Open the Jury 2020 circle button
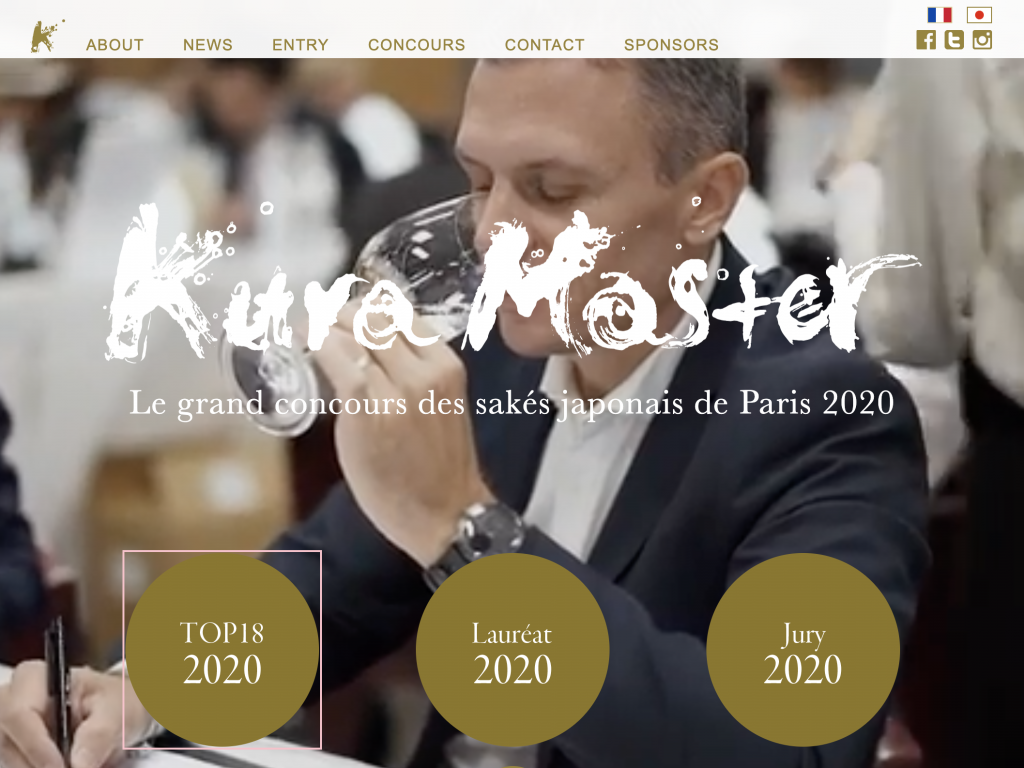The height and width of the screenshot is (768, 1024). (803, 650)
